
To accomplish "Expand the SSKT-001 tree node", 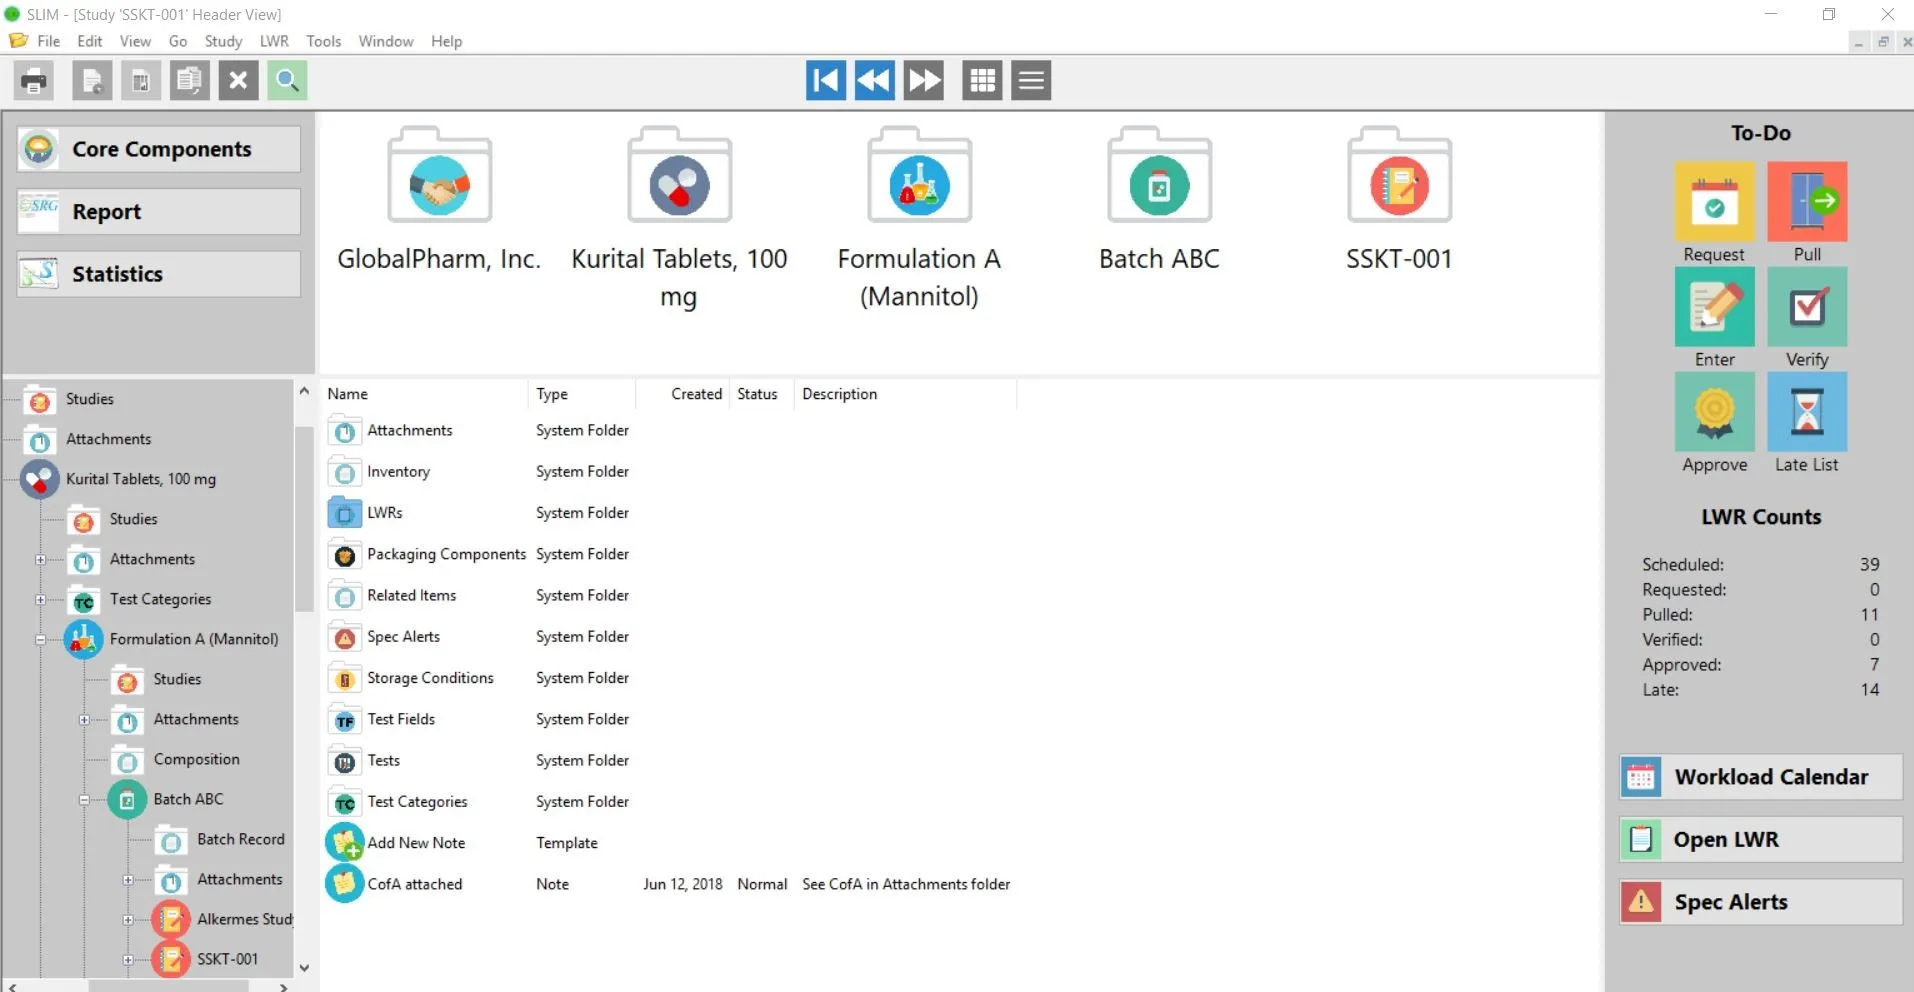I will coord(128,960).
